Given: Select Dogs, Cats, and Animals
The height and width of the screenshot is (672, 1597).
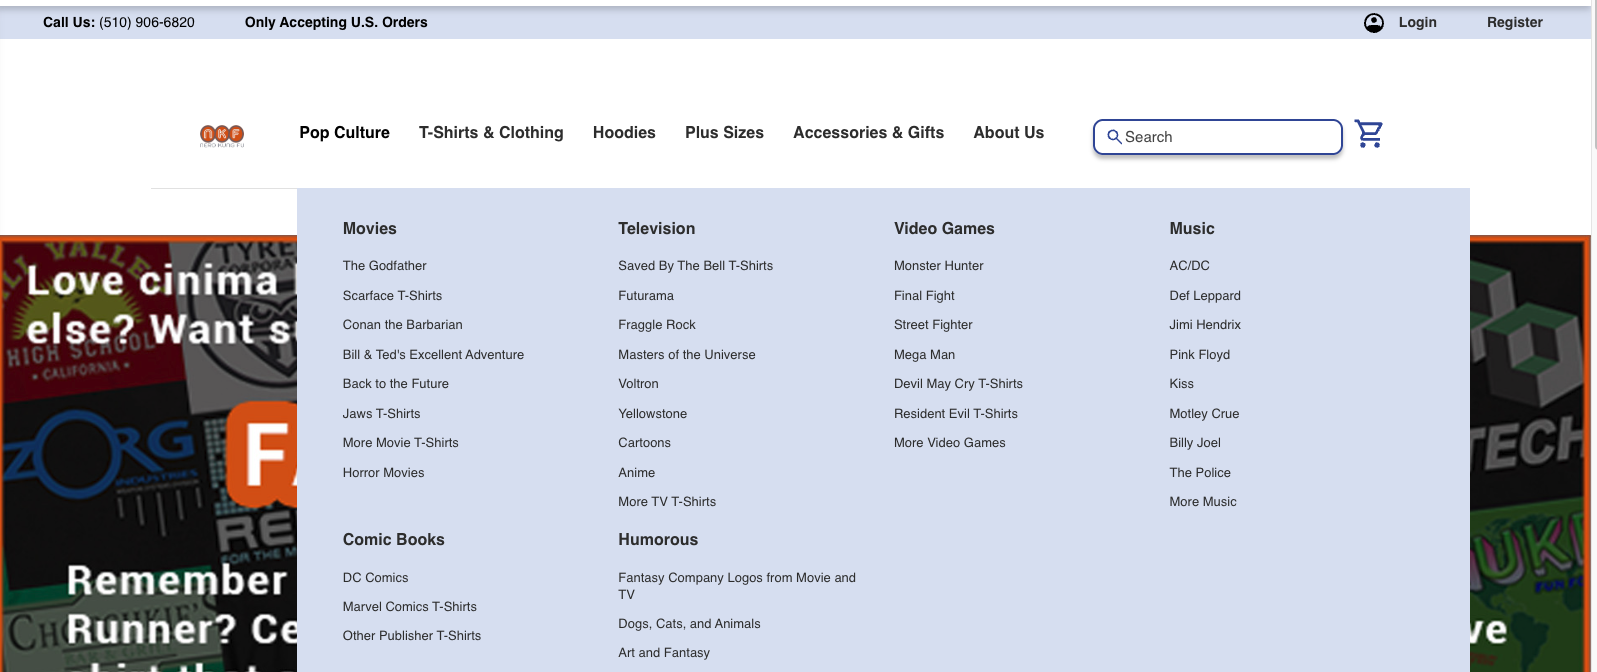Looking at the screenshot, I should [x=689, y=624].
